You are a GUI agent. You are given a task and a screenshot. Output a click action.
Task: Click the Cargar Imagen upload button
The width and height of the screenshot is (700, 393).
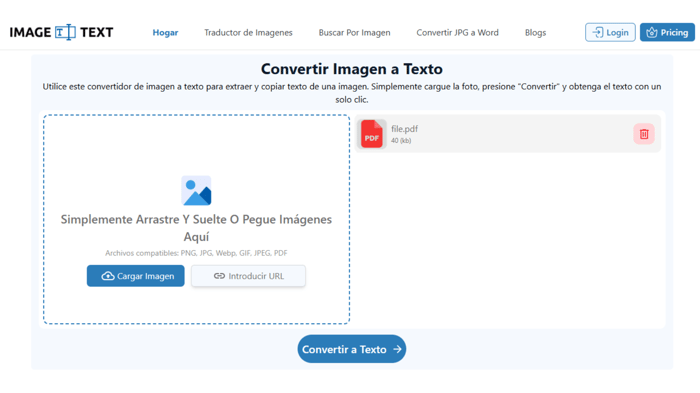click(136, 276)
